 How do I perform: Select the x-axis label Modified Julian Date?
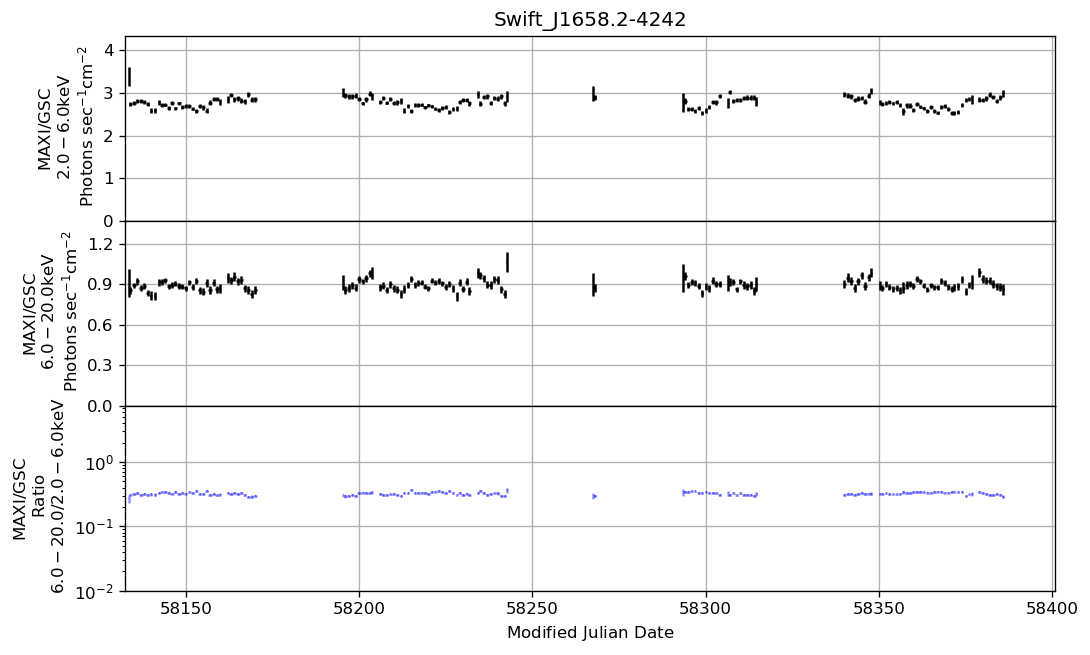590,632
